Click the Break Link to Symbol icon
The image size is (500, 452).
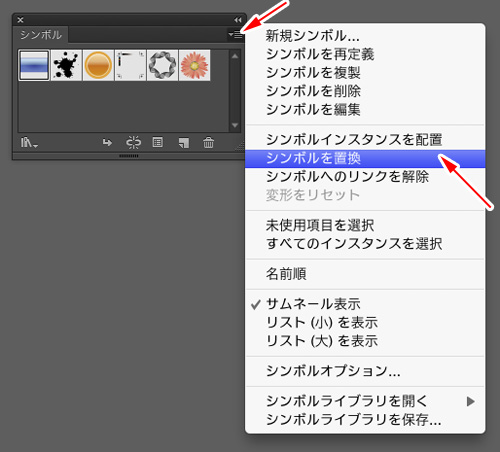pos(133,142)
